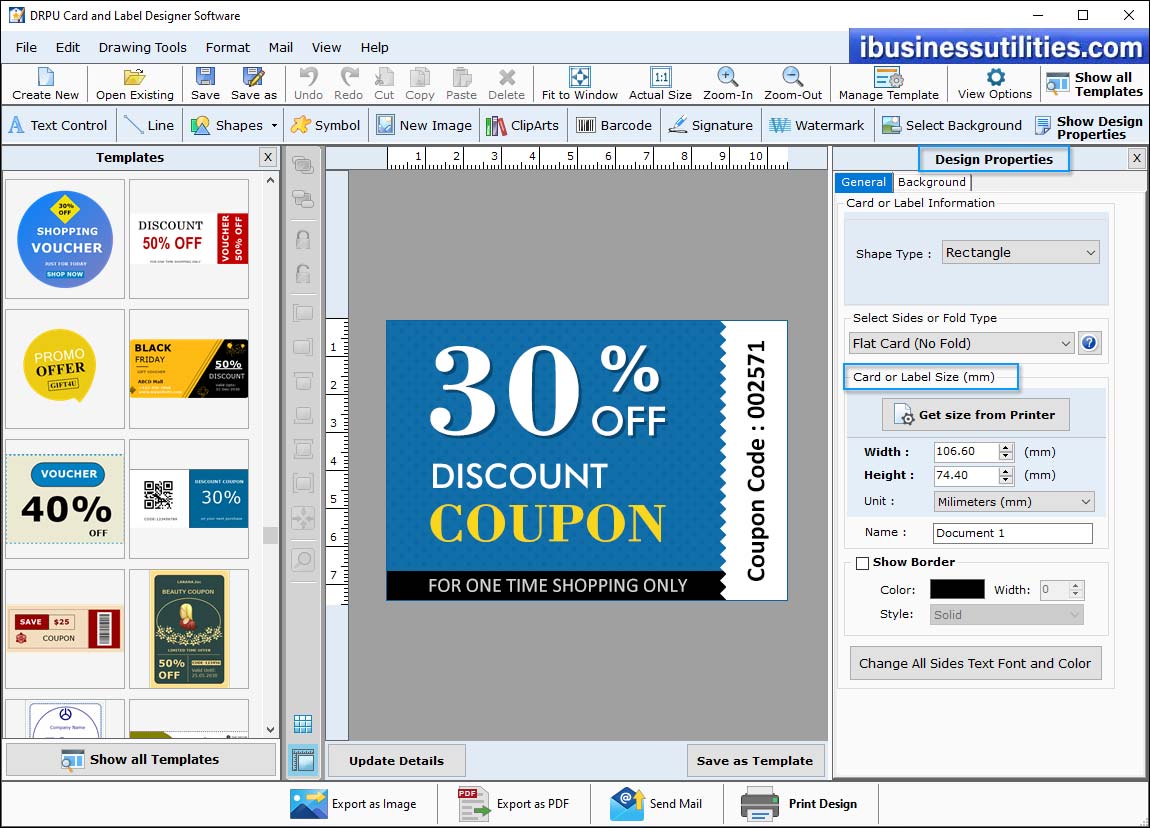
Task: Switch to the Background tab
Action: [x=931, y=182]
